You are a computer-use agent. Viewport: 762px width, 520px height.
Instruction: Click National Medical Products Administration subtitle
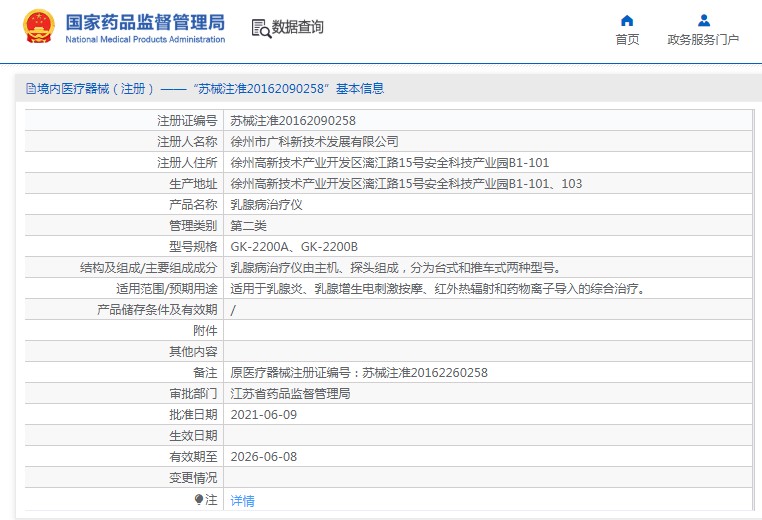pos(145,39)
